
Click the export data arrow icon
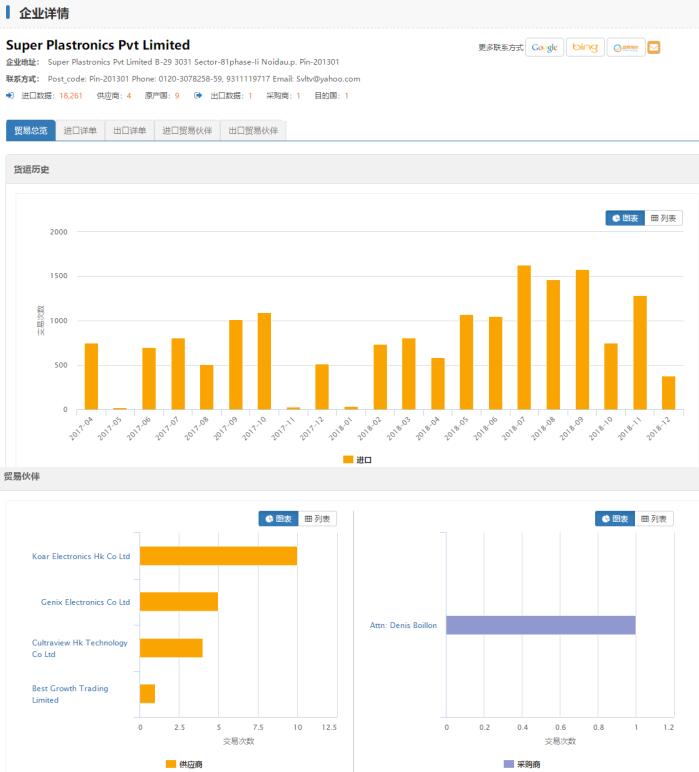tap(198, 96)
